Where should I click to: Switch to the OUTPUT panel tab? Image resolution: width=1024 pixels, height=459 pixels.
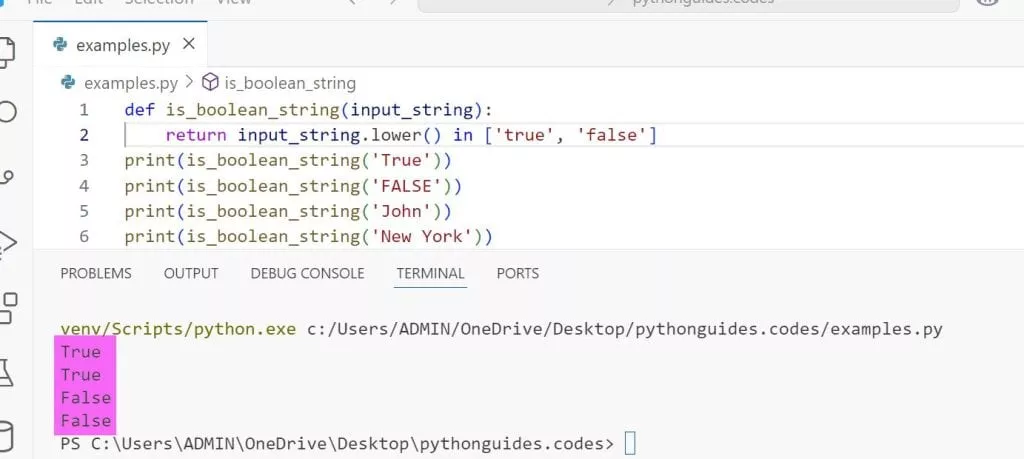pyautogui.click(x=191, y=273)
